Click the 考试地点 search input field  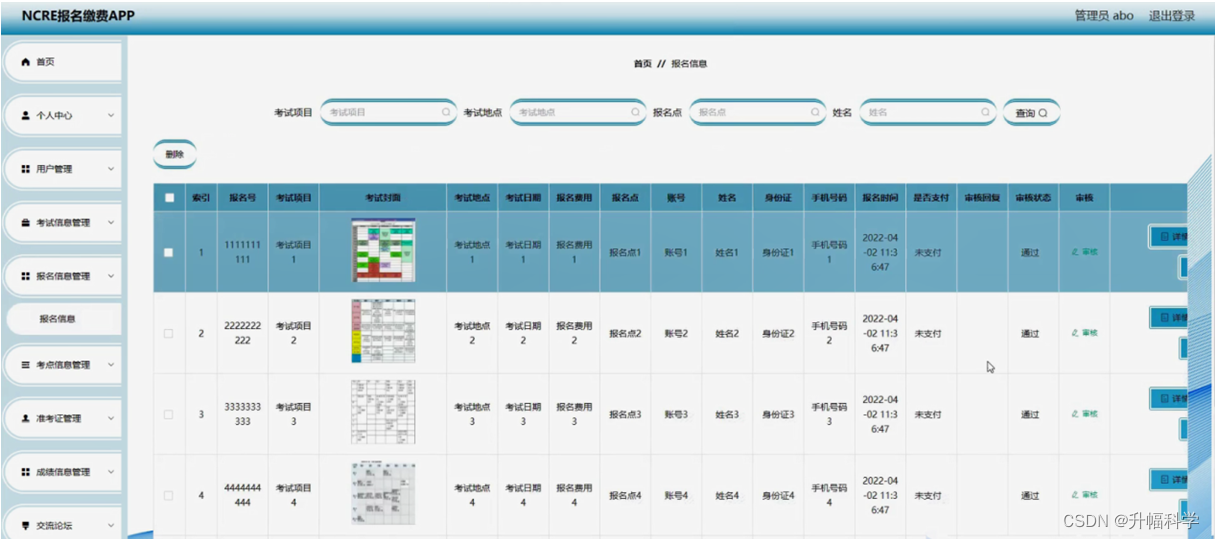coord(578,113)
